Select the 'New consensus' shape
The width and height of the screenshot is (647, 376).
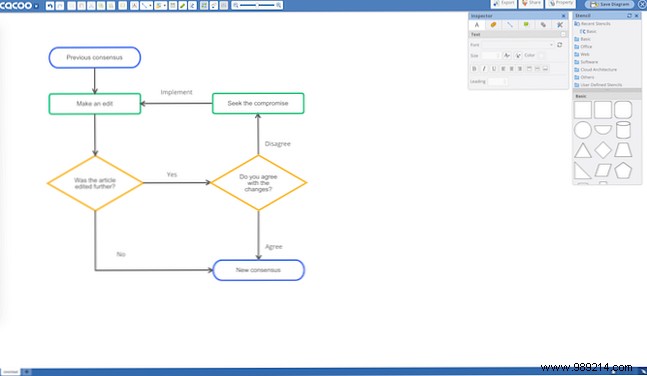pos(258,270)
